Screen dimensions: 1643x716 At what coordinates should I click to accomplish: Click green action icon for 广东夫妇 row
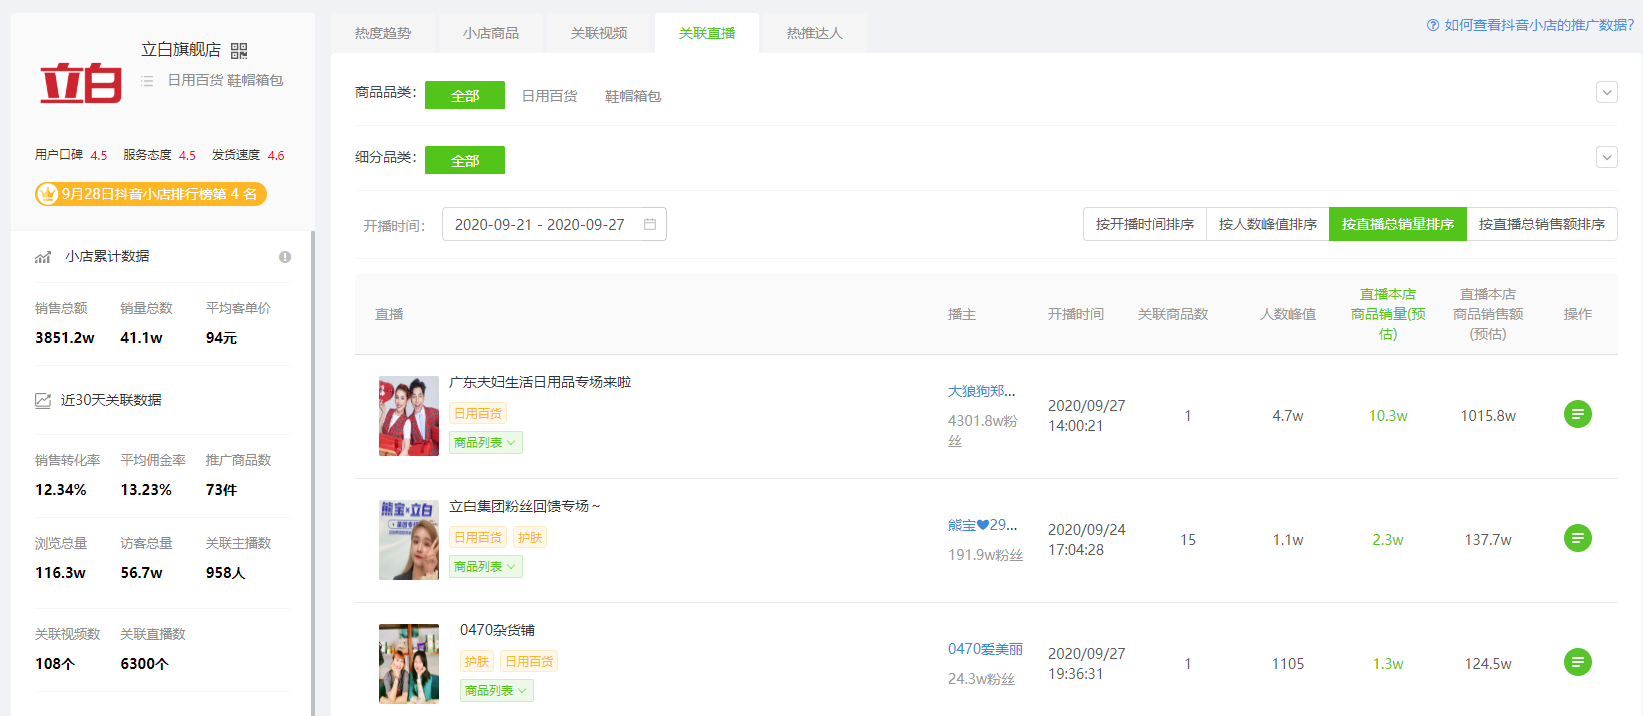(x=1578, y=414)
